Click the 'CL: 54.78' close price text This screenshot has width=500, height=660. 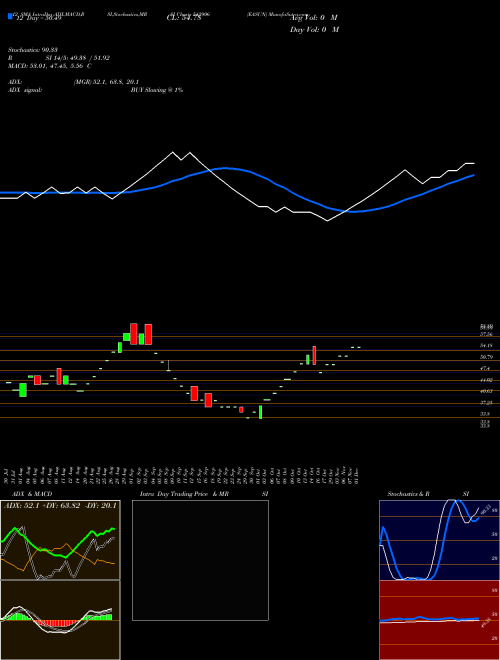(x=184, y=18)
